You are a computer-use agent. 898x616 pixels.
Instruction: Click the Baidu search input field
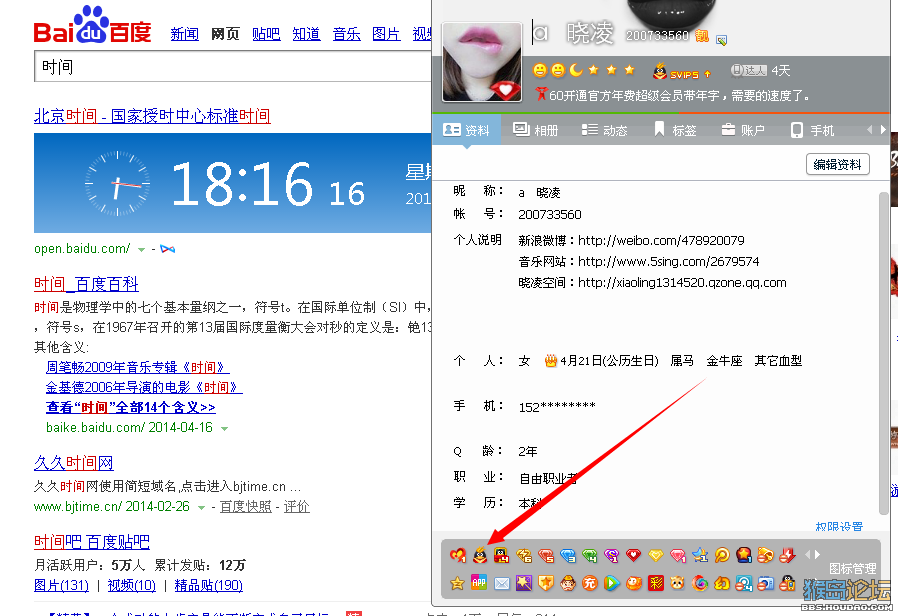(x=233, y=66)
